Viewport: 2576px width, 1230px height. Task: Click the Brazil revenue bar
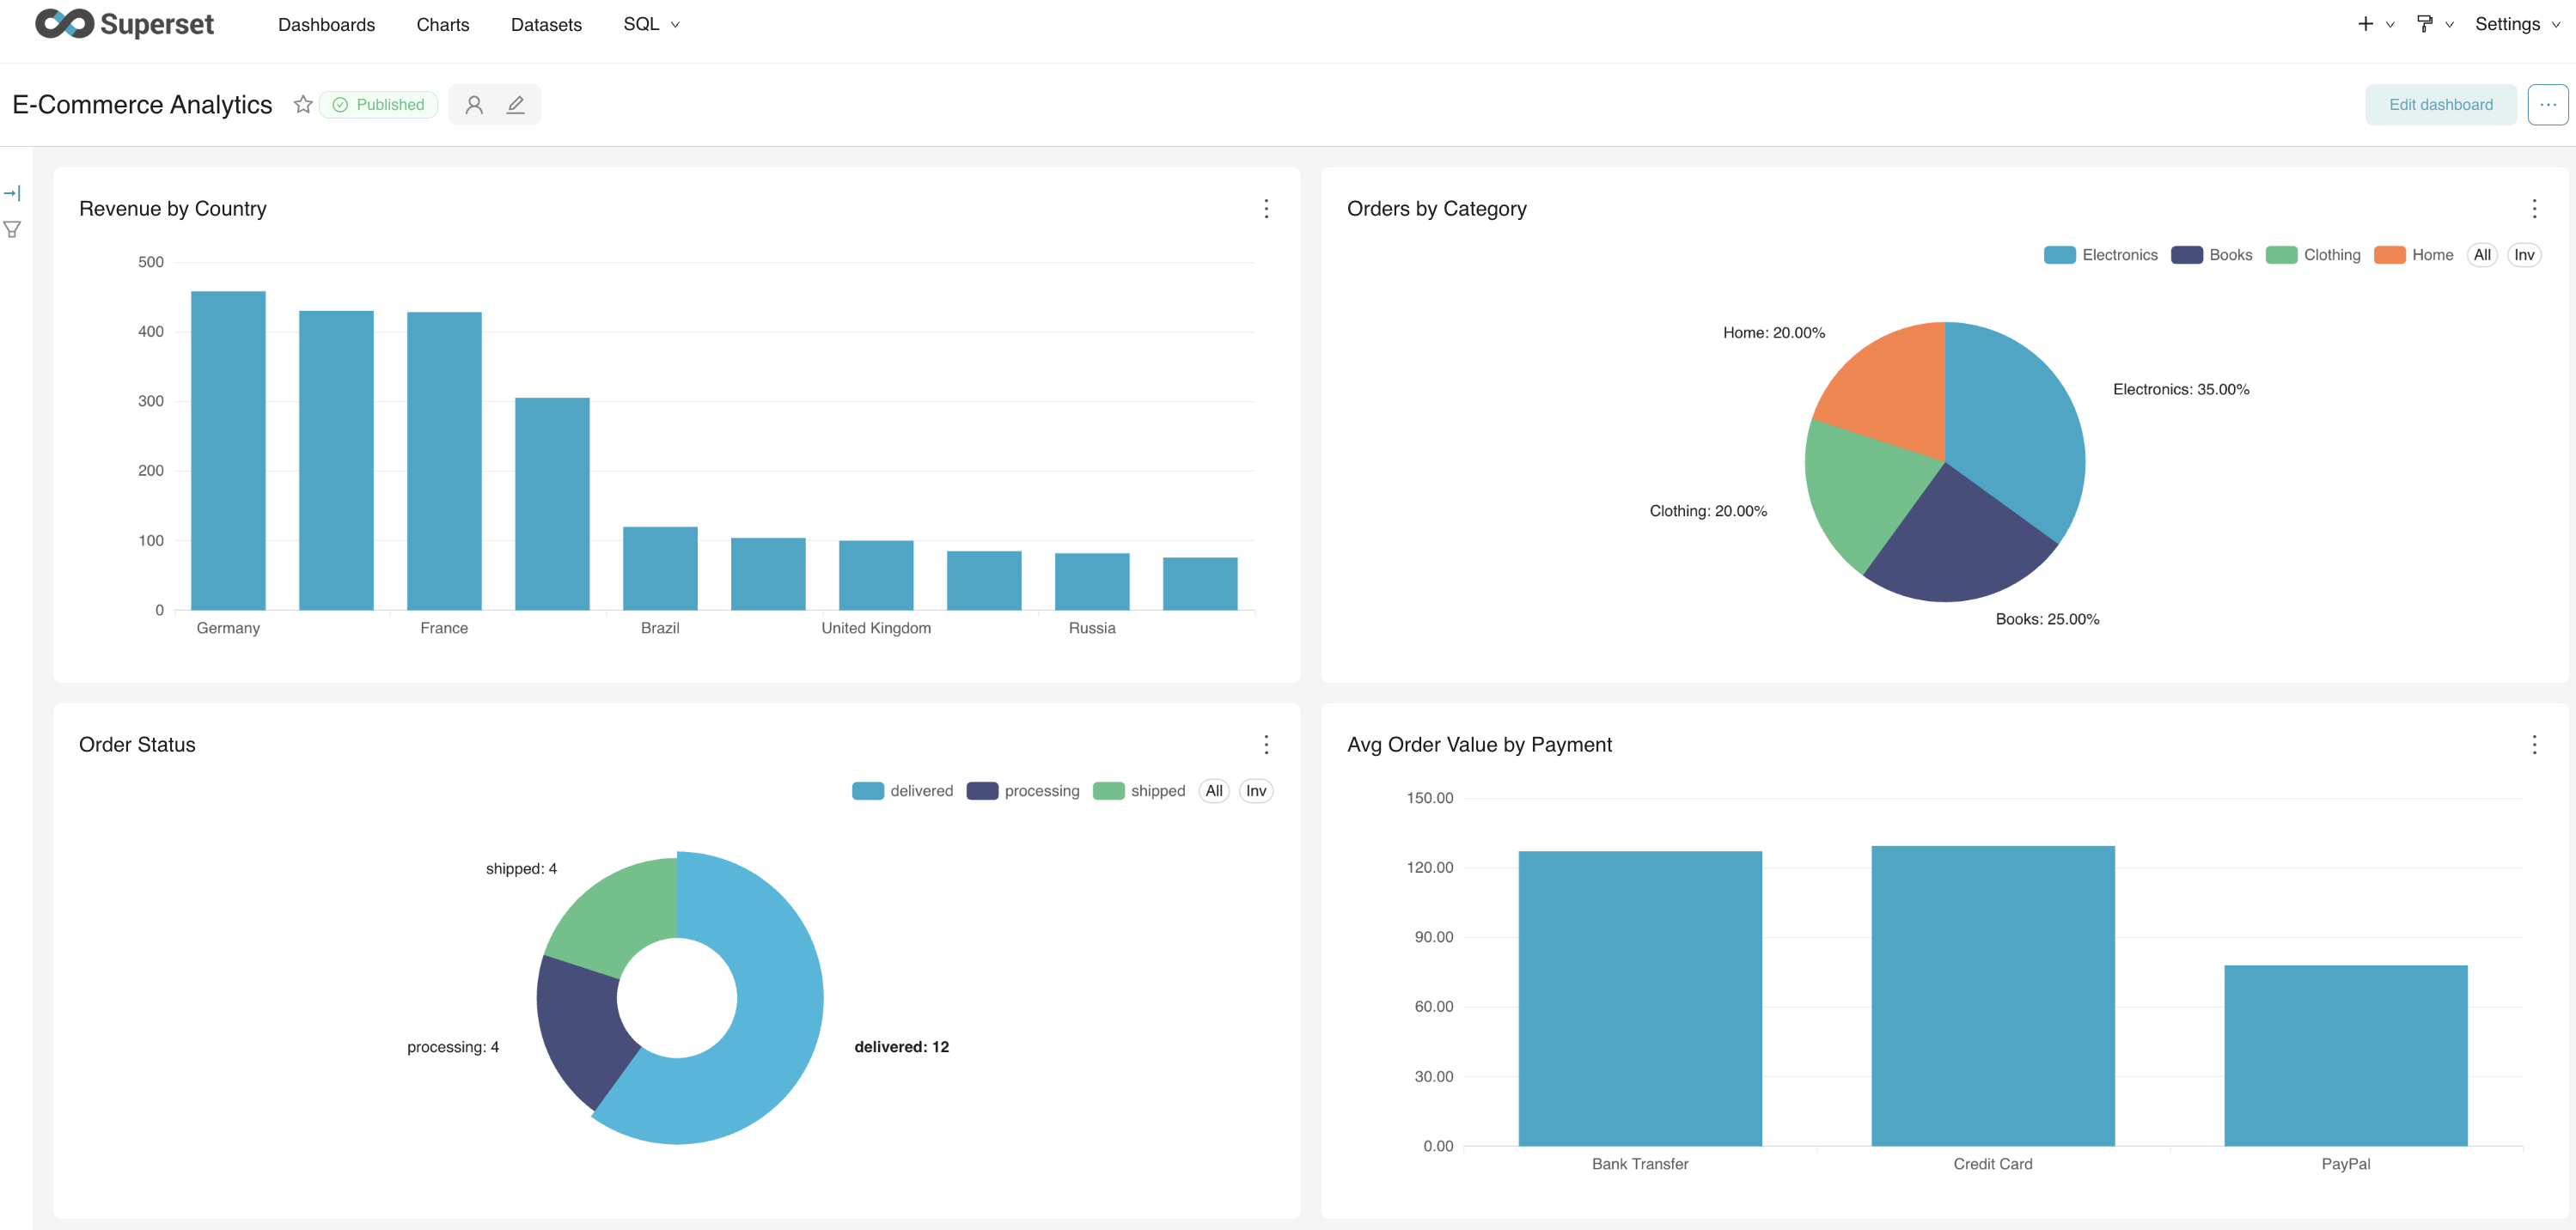click(660, 568)
